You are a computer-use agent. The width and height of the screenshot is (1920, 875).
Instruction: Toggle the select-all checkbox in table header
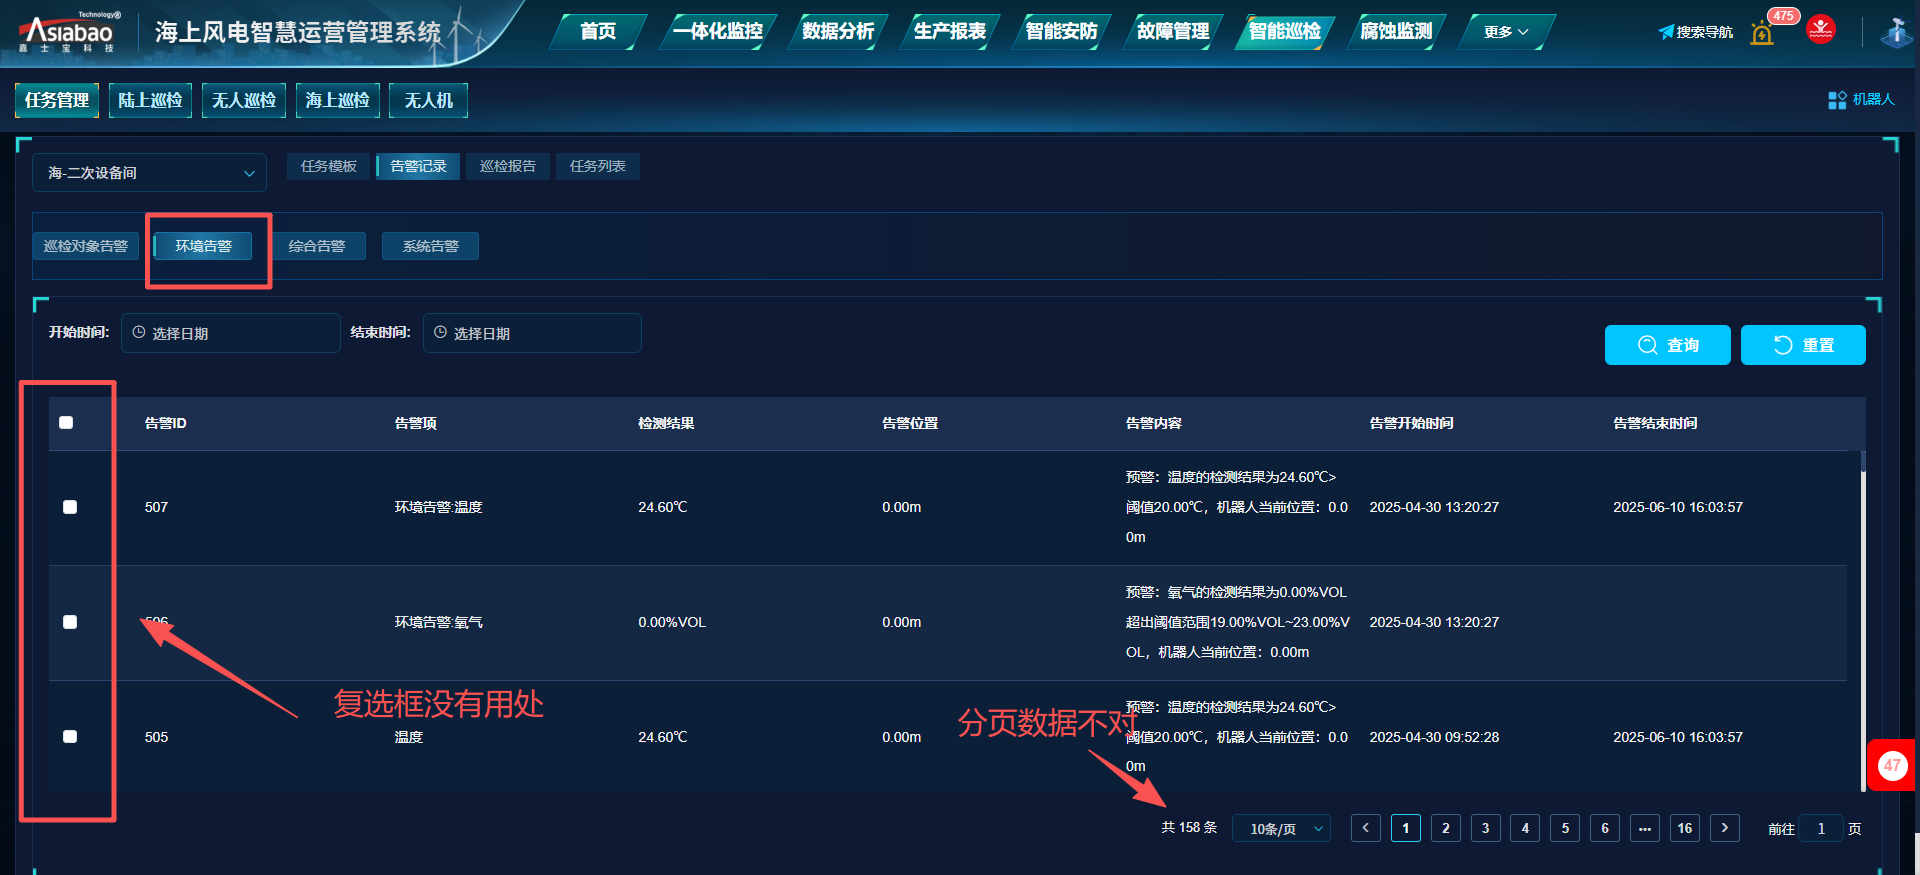[x=66, y=423]
